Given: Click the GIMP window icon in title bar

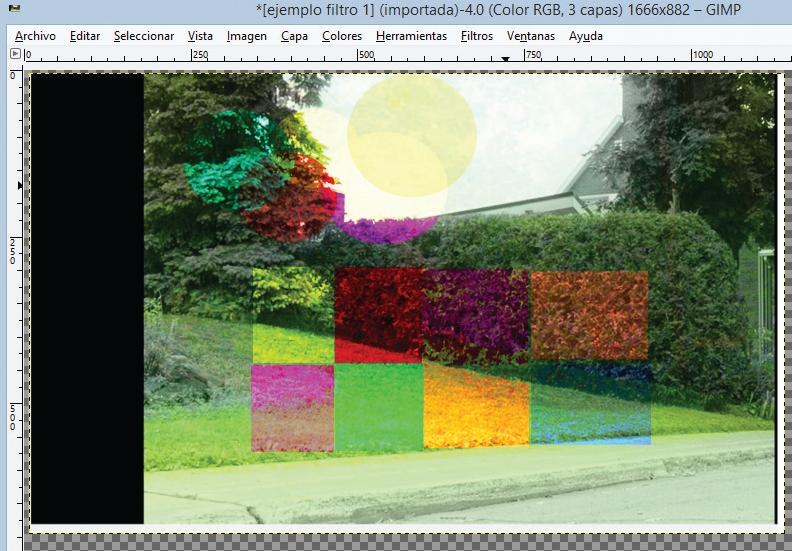Looking at the screenshot, I should [15, 8].
